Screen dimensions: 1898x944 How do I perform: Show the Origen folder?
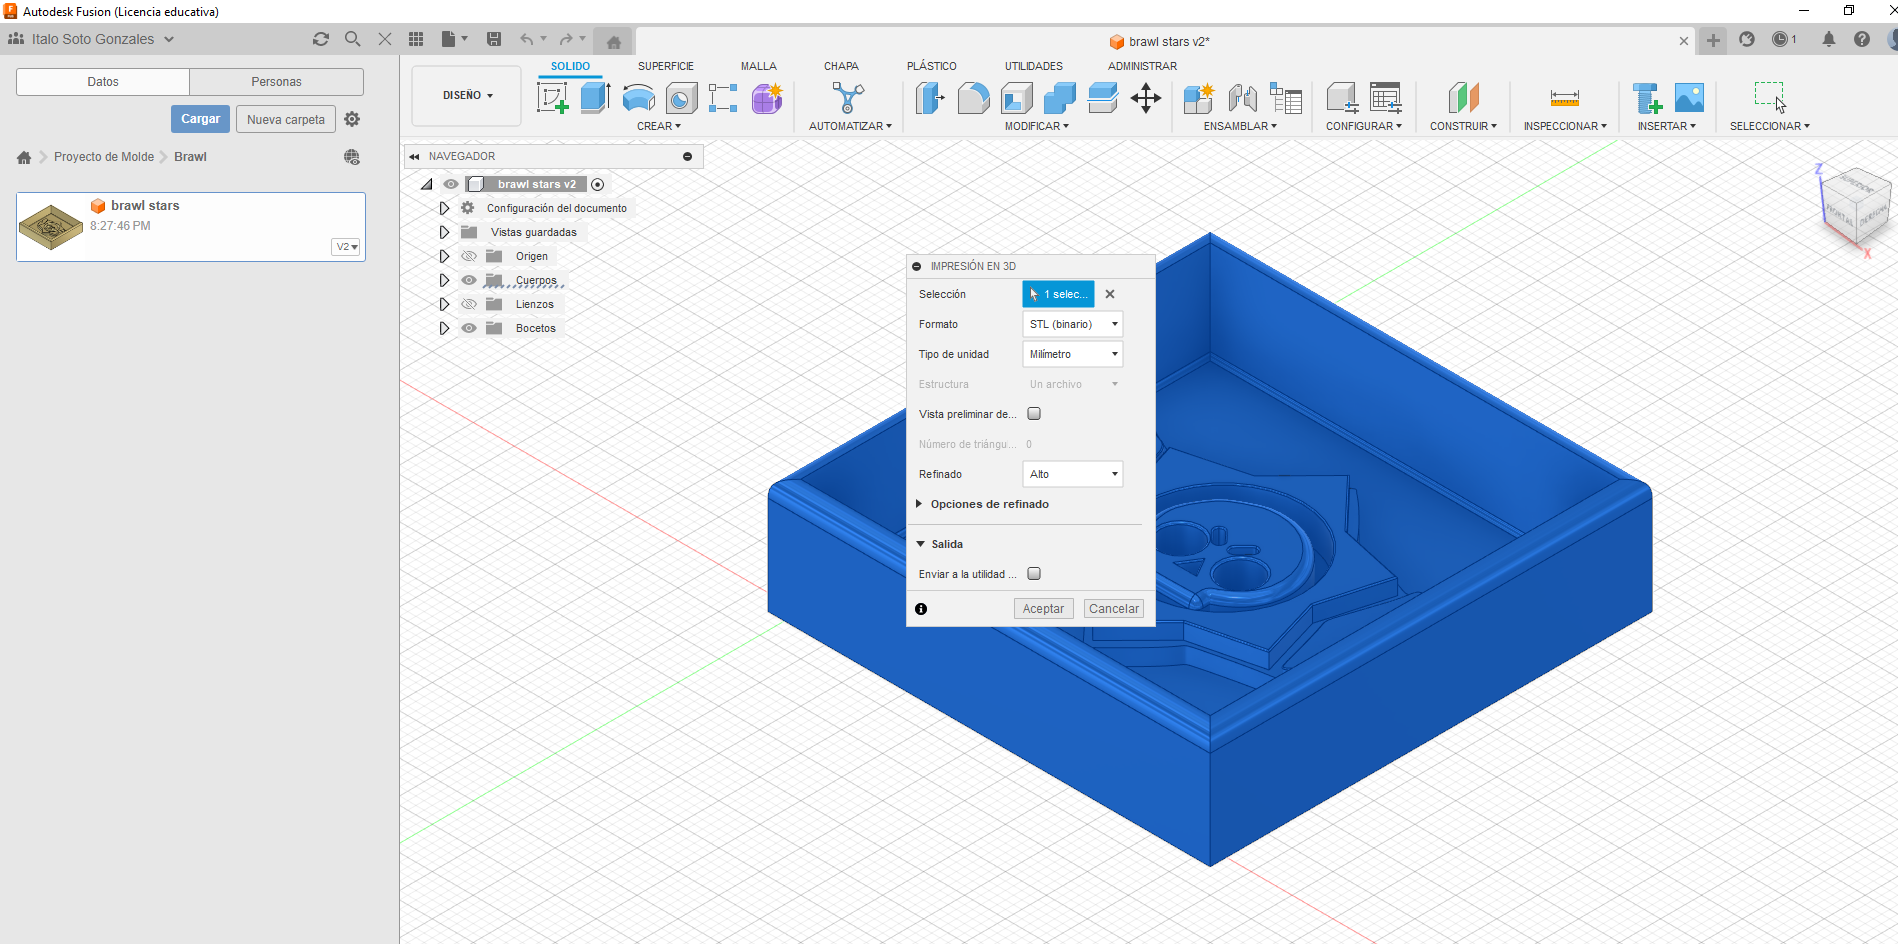[x=469, y=256]
